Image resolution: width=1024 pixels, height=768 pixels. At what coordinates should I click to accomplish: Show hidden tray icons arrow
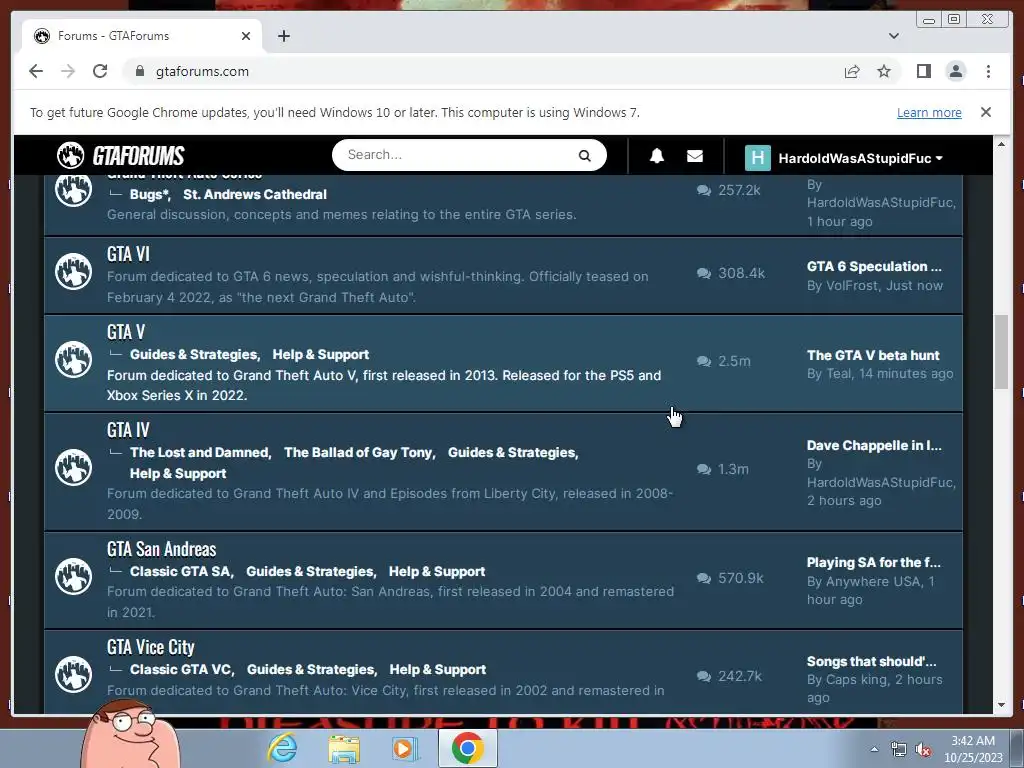874,749
